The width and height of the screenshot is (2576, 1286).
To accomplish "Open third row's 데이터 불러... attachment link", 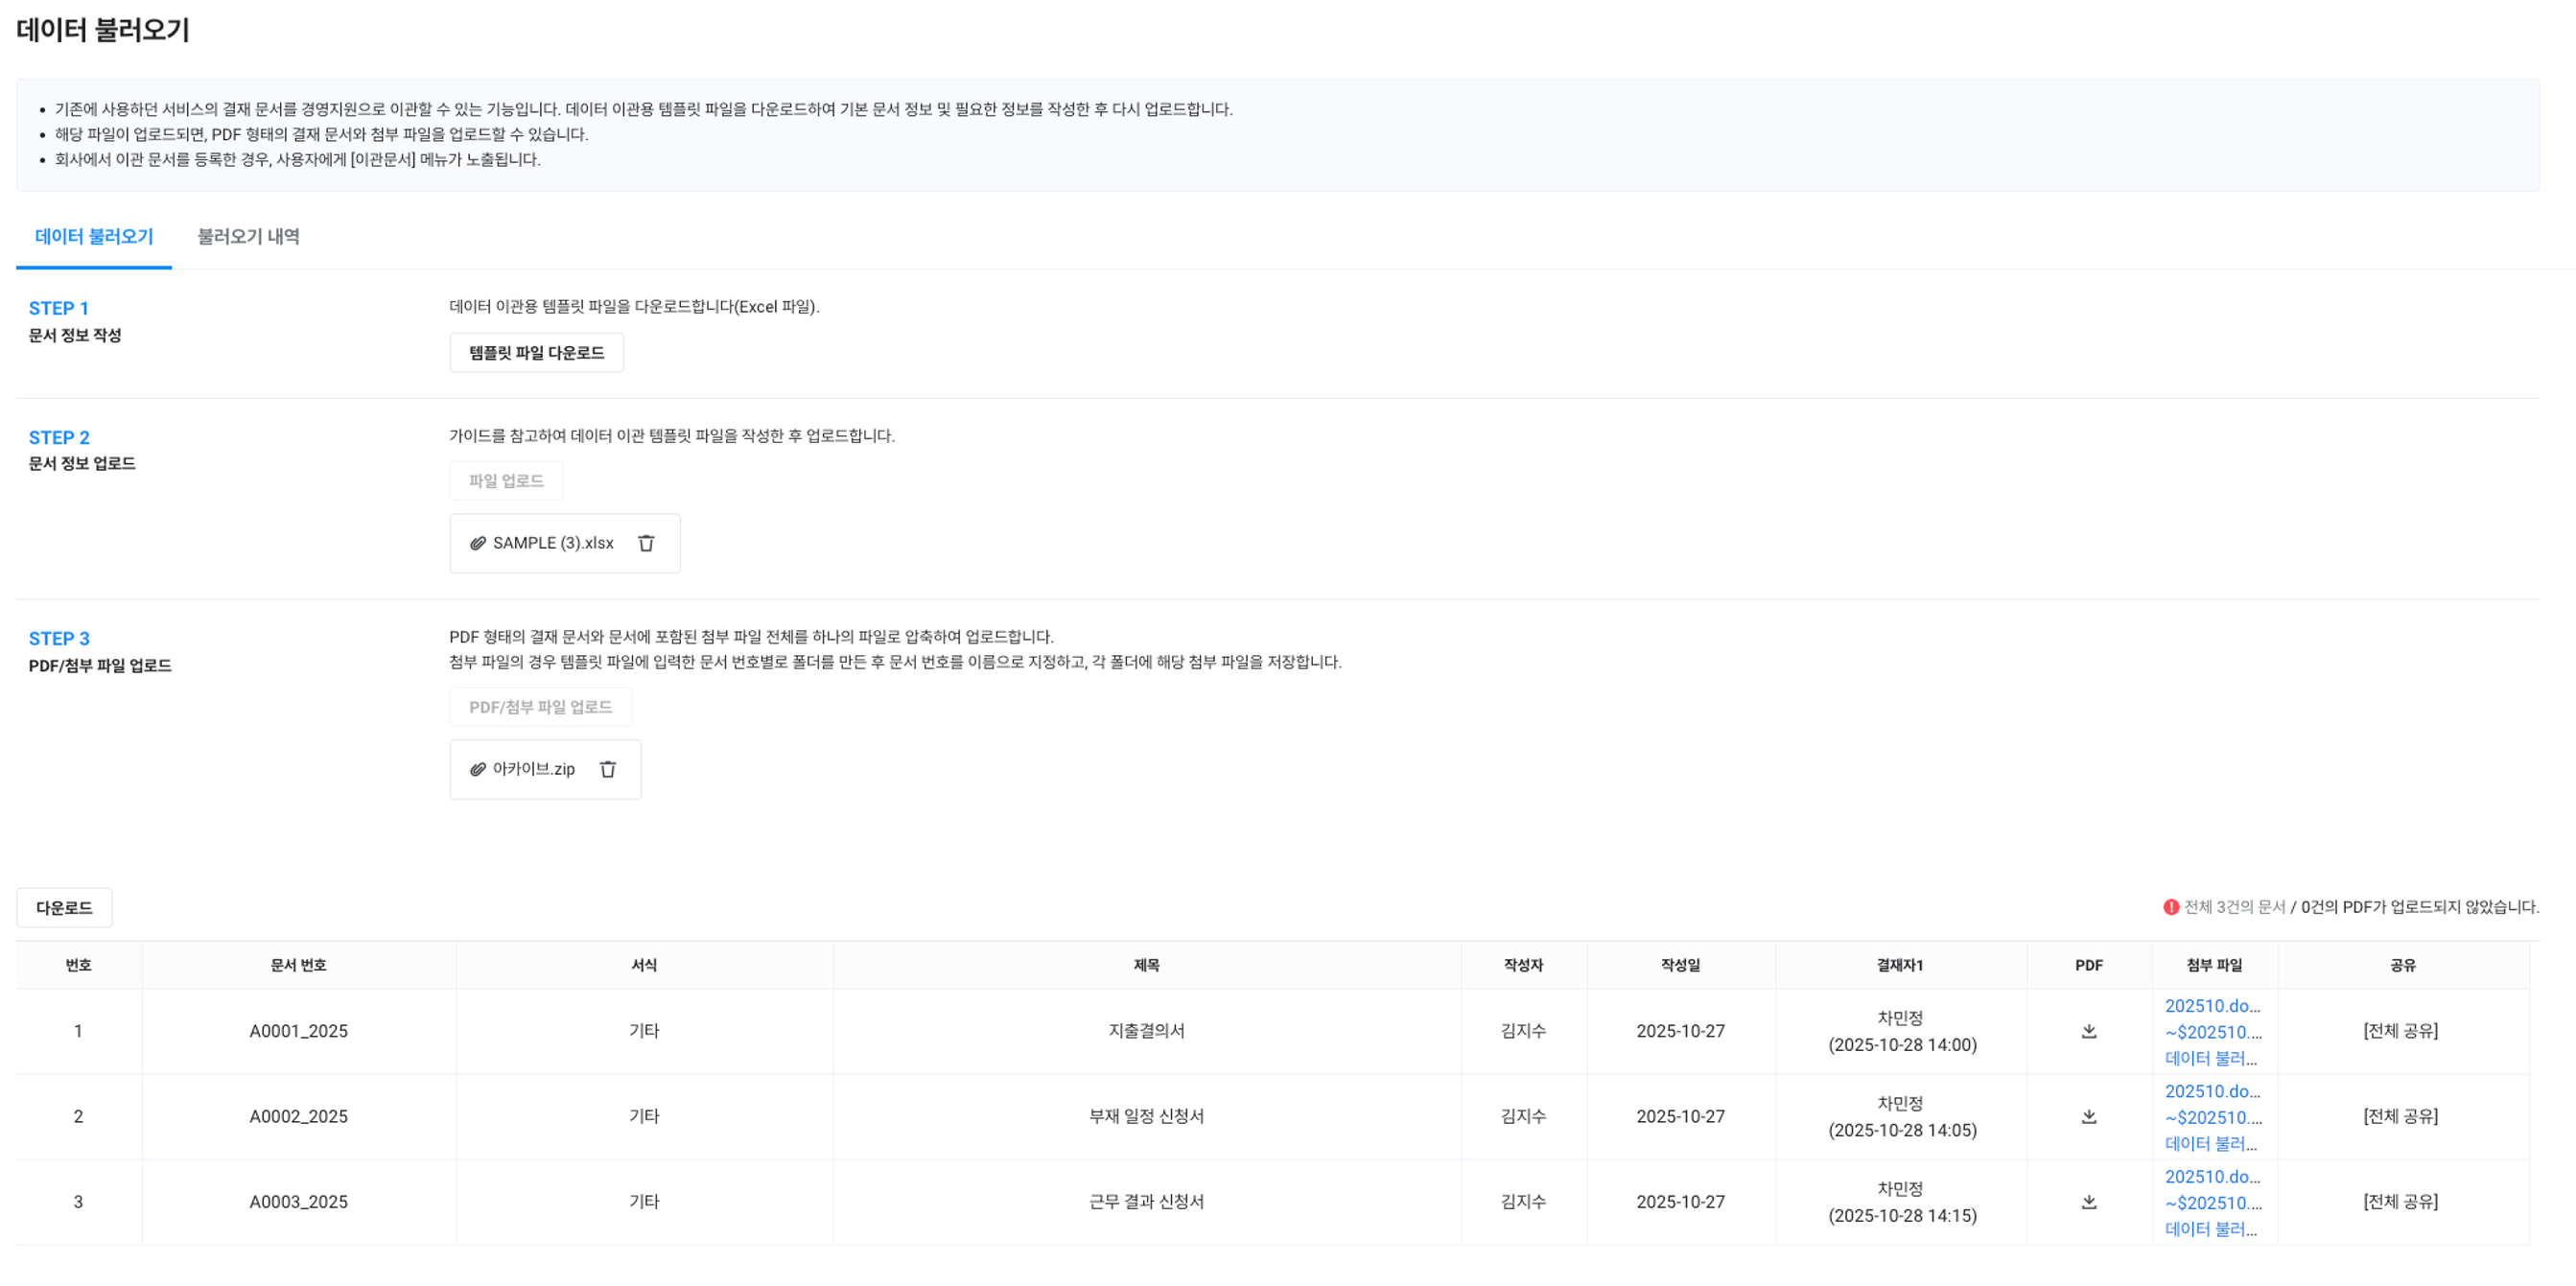I will click(x=2210, y=1229).
